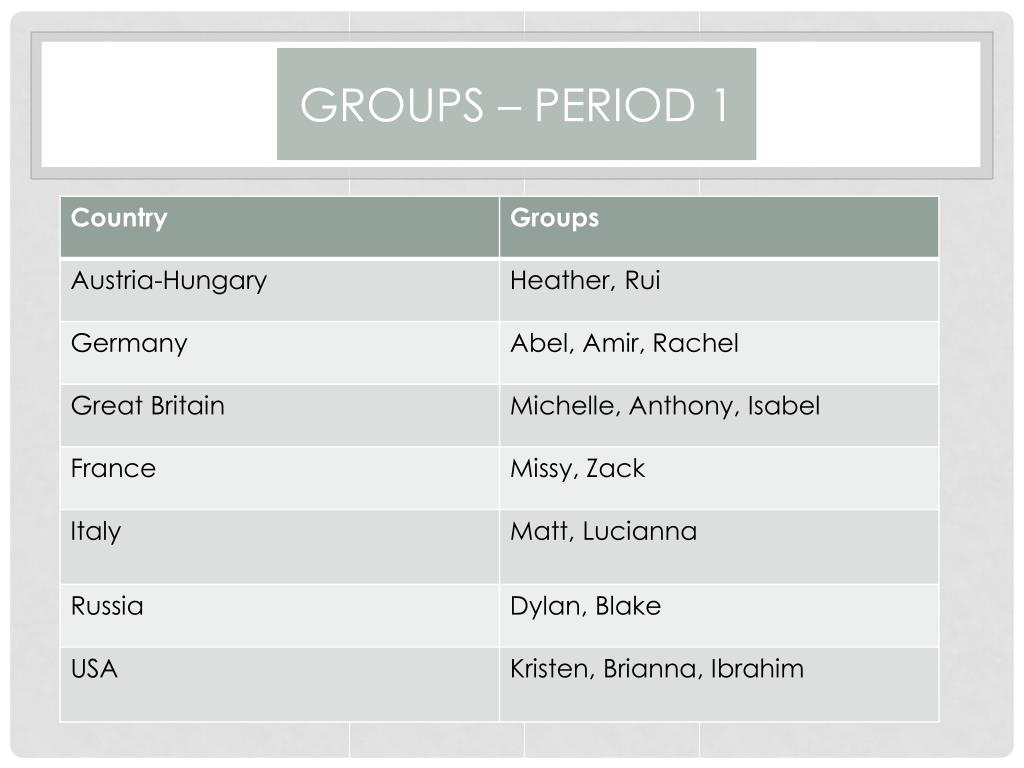Click the Matt, Lucianna cell
This screenshot has height=768, width=1024.
point(719,547)
